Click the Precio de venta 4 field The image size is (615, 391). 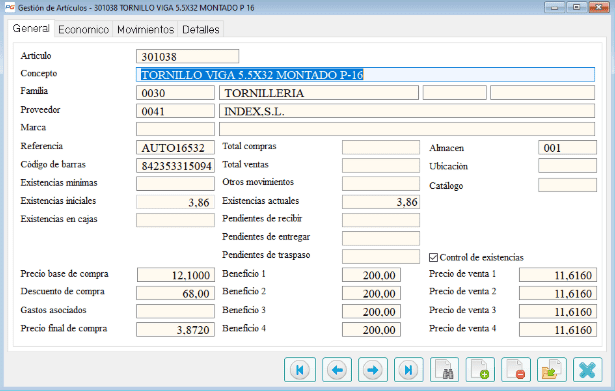(x=558, y=329)
